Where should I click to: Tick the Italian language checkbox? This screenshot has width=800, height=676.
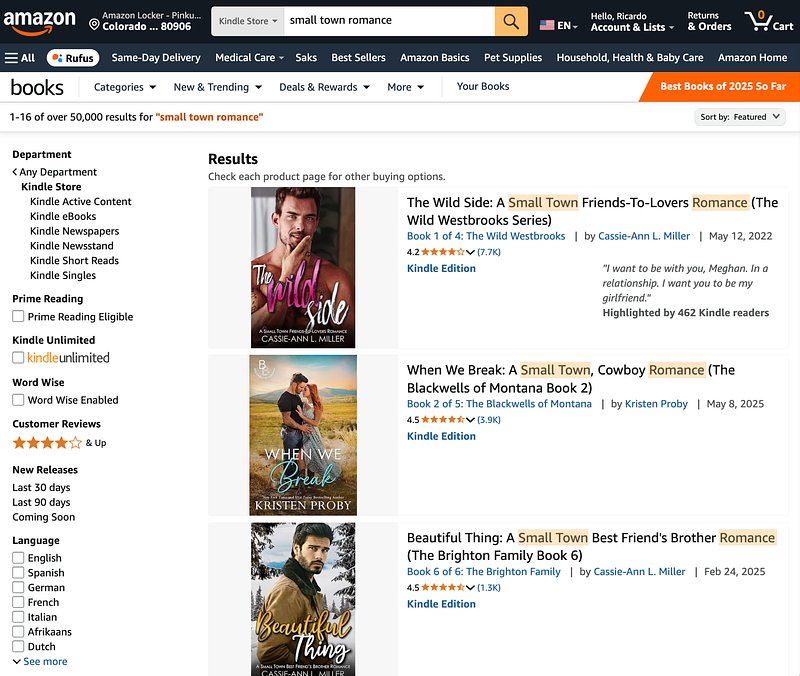point(18,617)
